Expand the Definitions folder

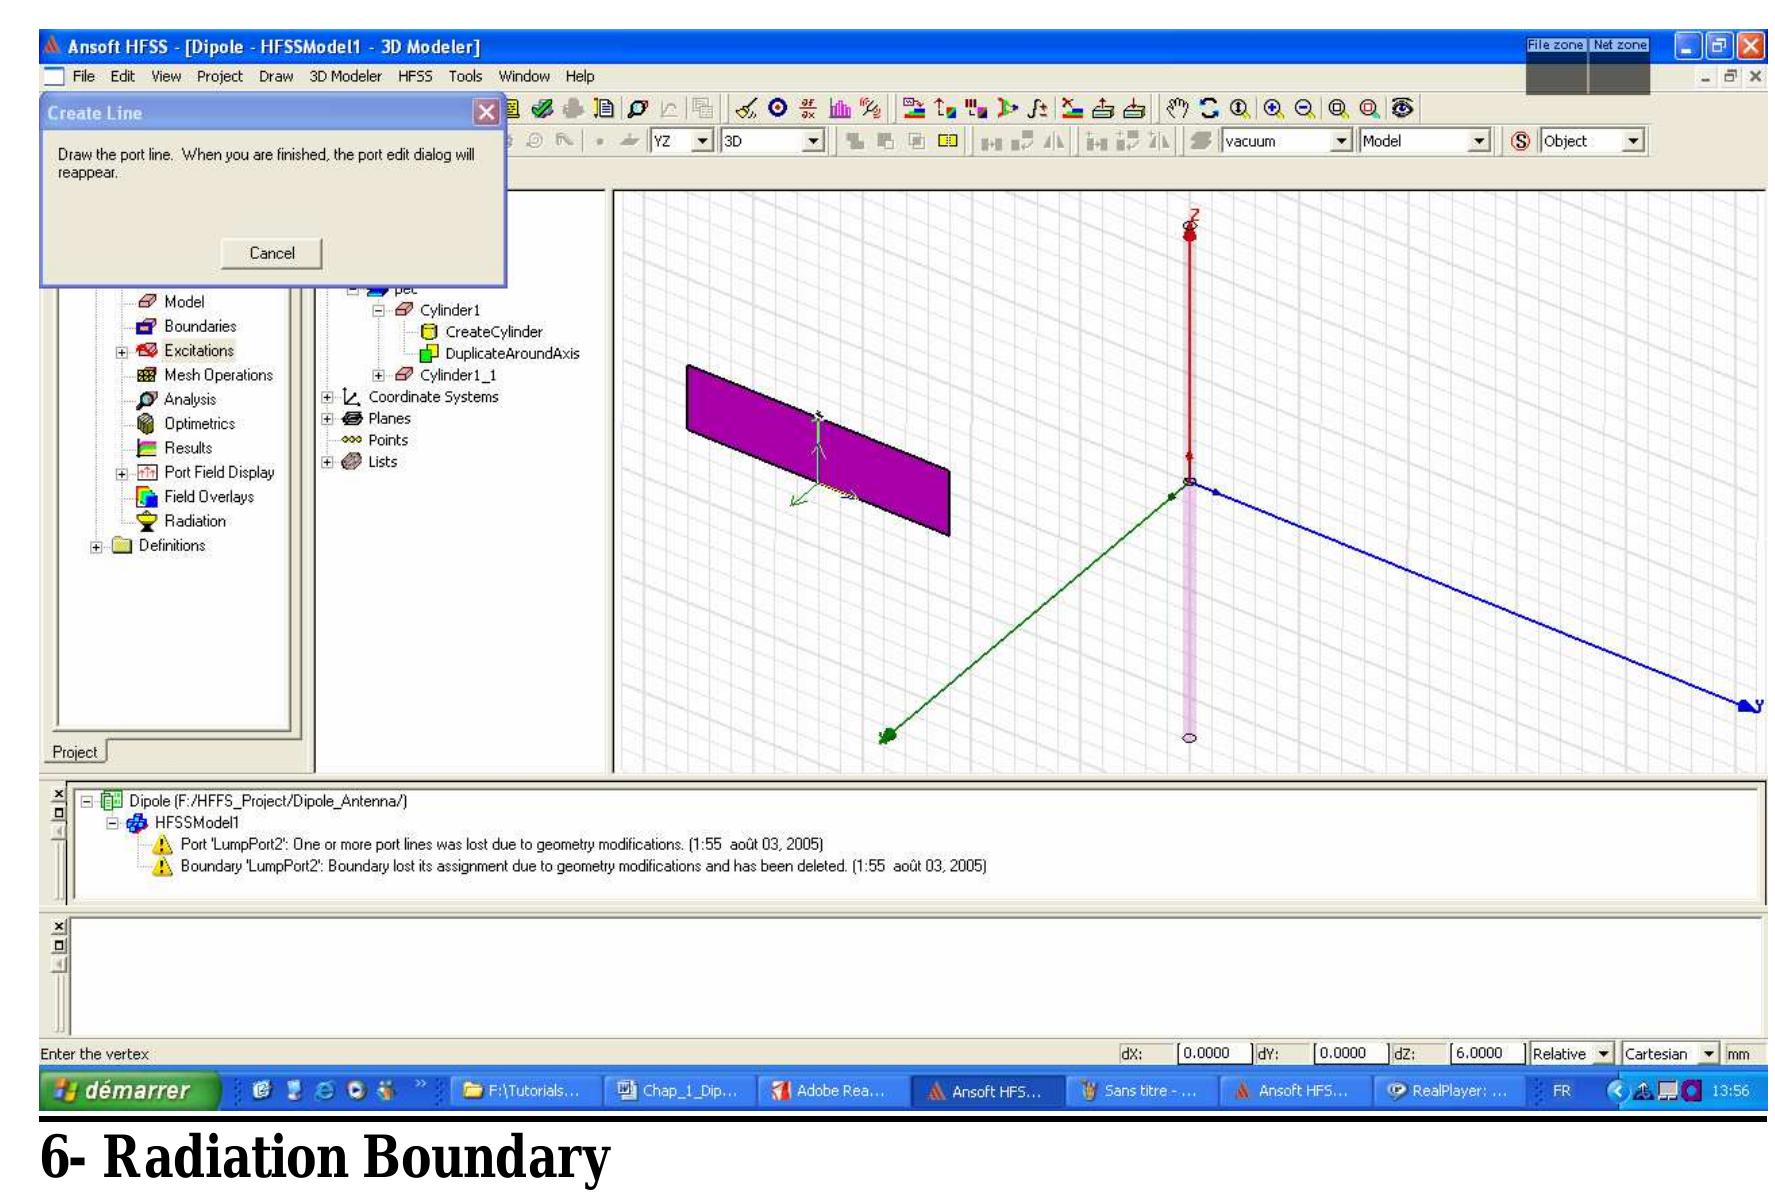tap(94, 546)
